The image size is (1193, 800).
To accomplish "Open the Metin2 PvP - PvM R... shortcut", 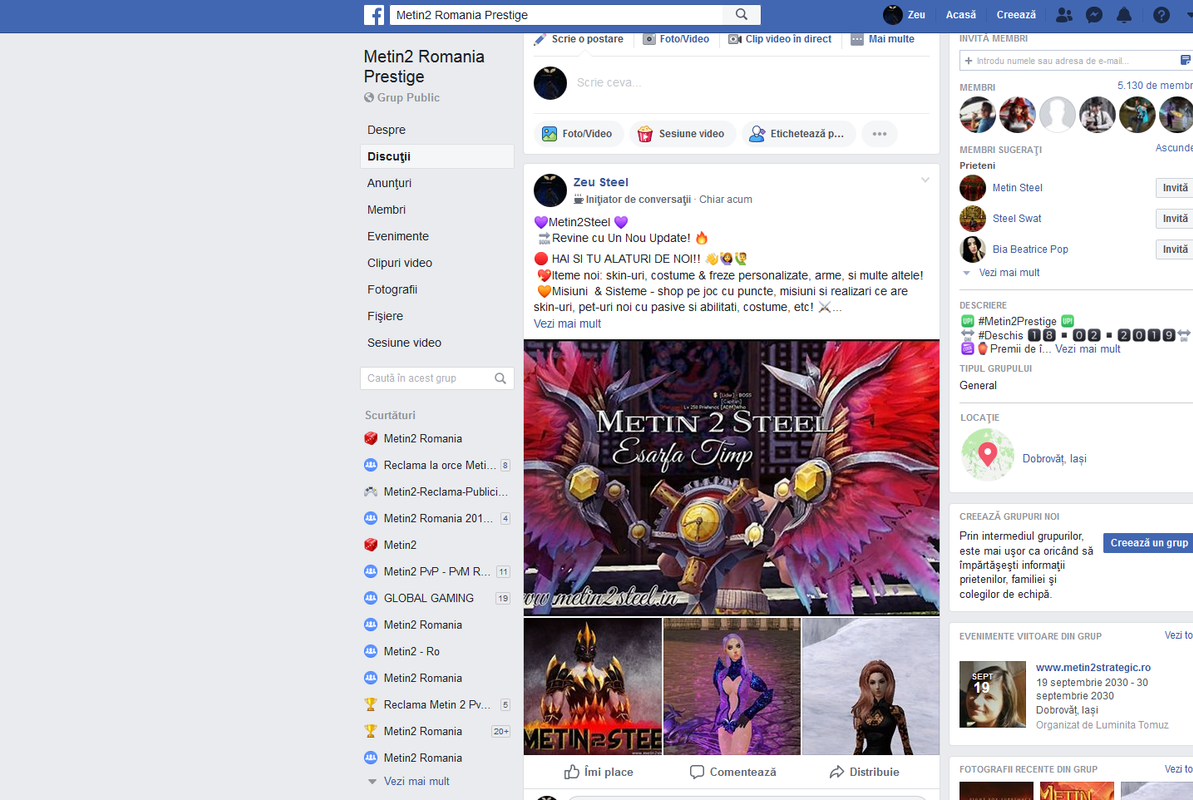I will (x=437, y=572).
